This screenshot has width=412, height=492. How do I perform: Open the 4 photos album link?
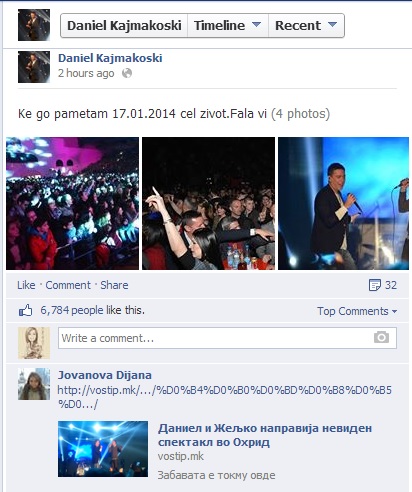click(x=300, y=114)
